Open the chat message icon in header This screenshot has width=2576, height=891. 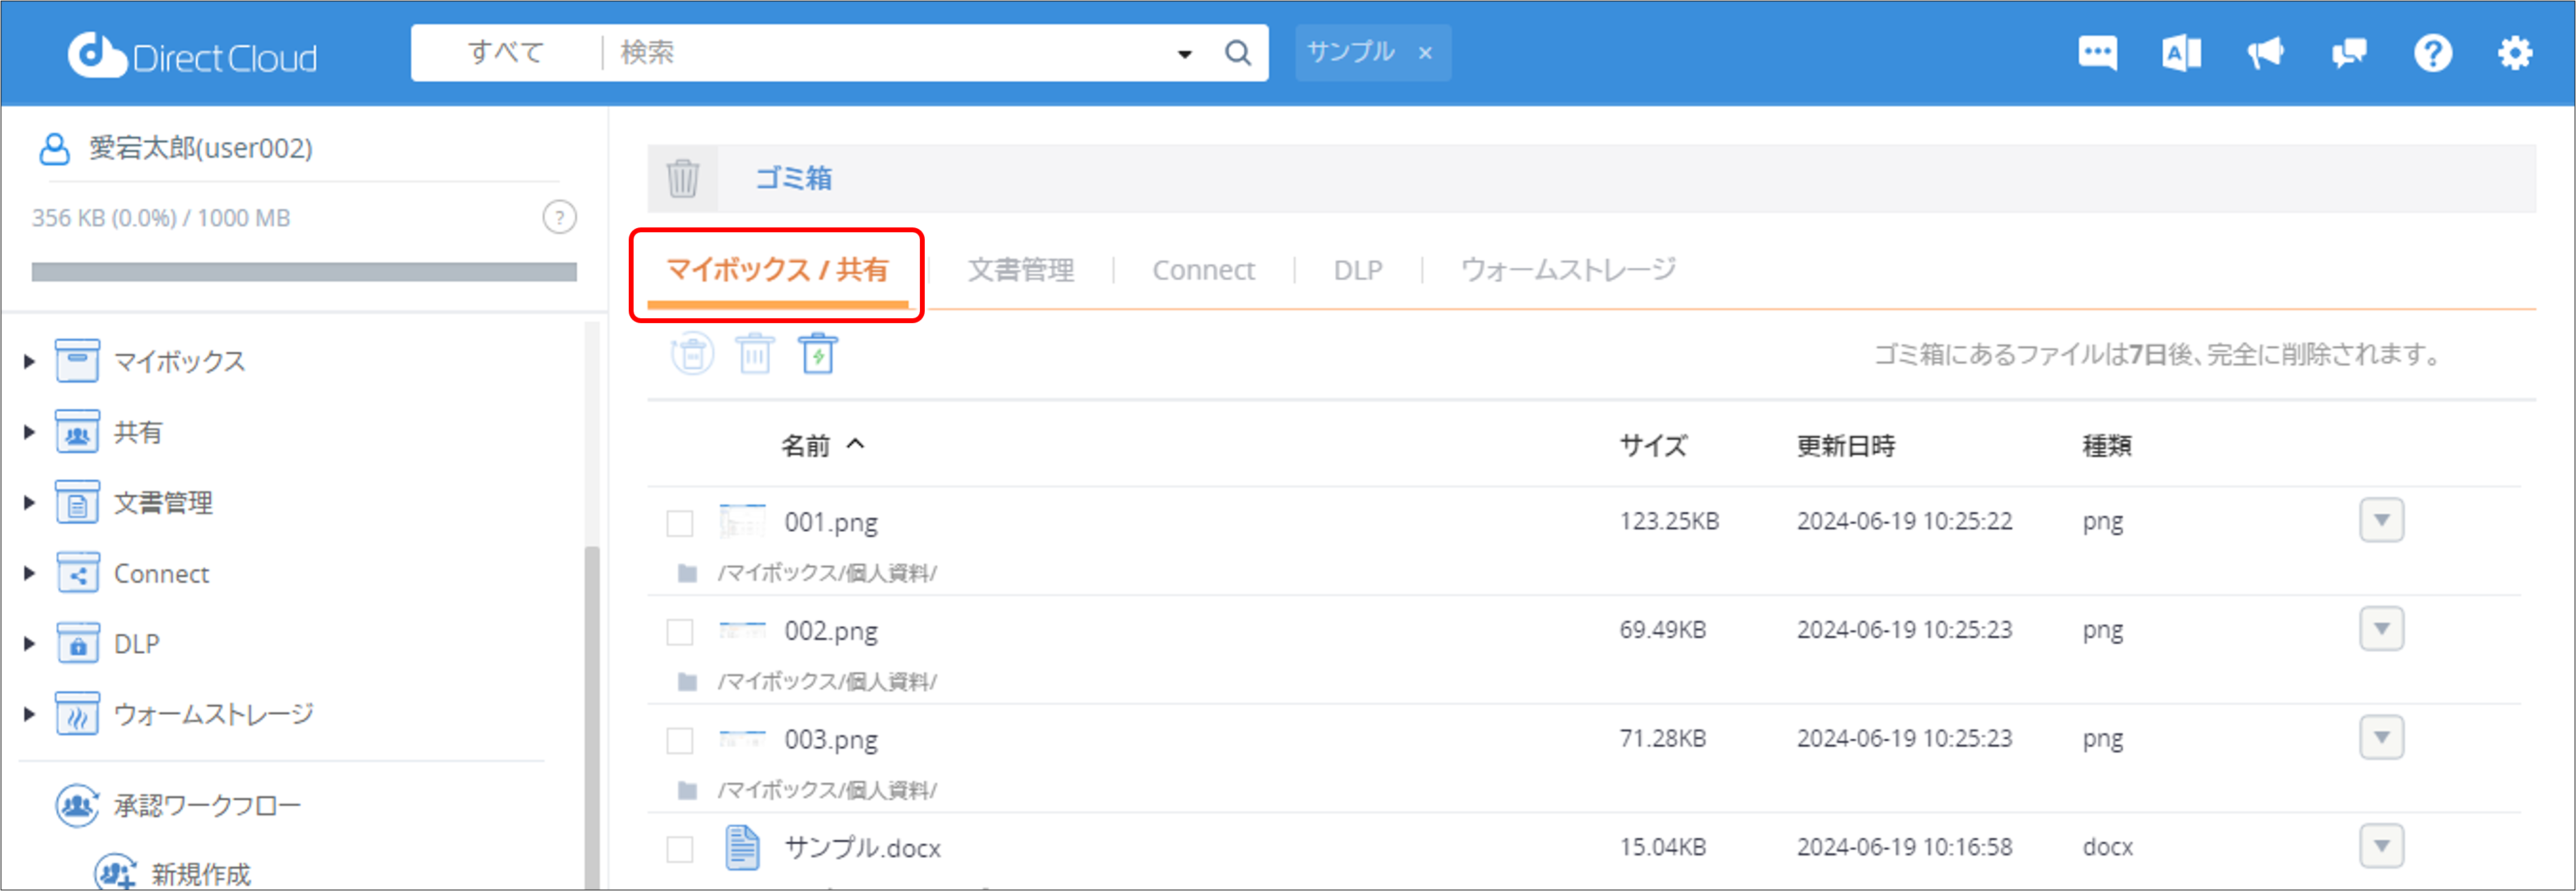coord(2097,53)
